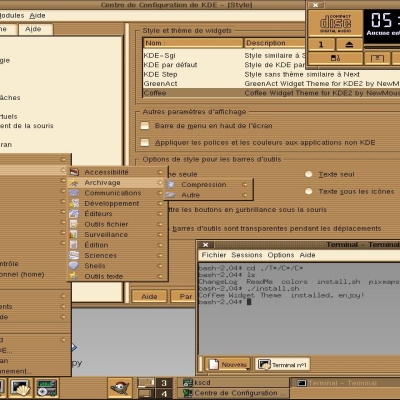Open Aide menu in the Control Center menubar
Image resolution: width=400 pixels, height=400 pixels.
(x=37, y=16)
